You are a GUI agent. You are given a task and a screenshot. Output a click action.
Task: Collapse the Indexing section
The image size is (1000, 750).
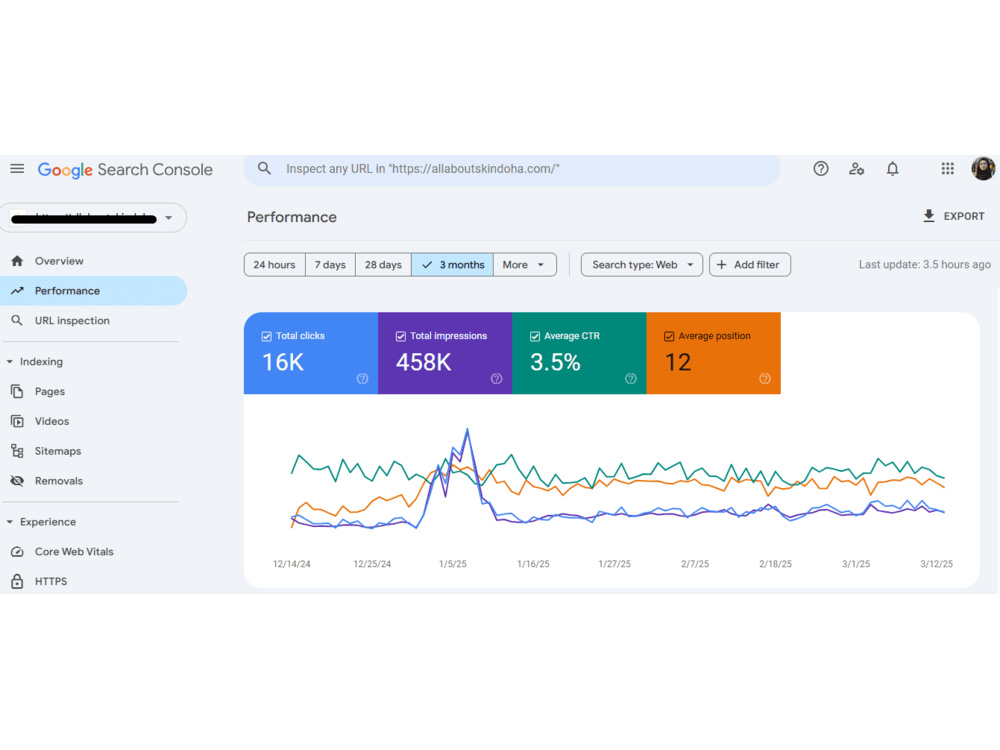[x=10, y=362]
